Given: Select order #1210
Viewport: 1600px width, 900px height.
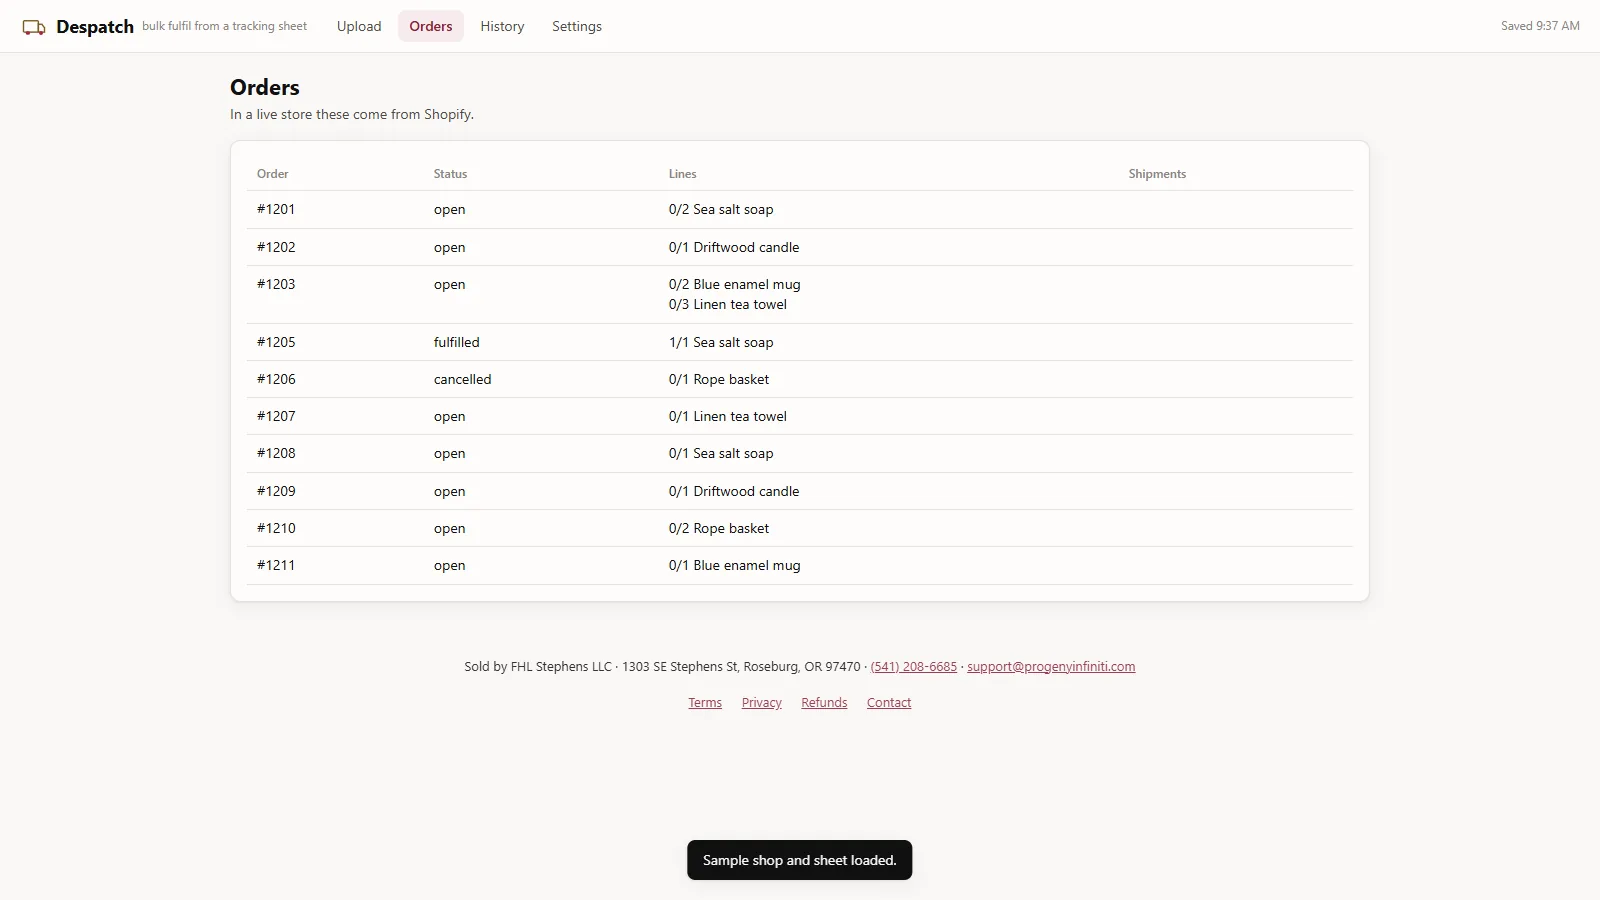Looking at the screenshot, I should pyautogui.click(x=276, y=528).
